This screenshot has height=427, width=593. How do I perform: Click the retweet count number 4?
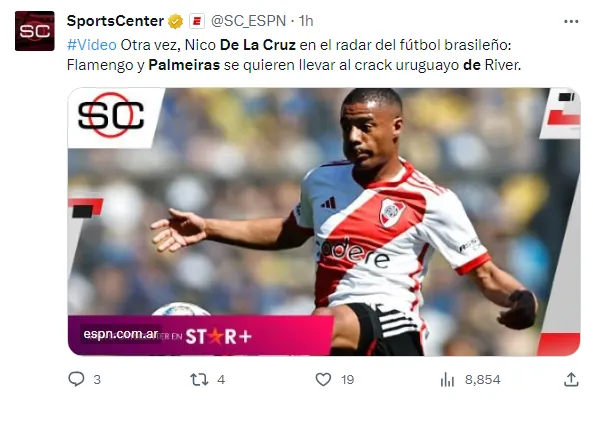[221, 380]
